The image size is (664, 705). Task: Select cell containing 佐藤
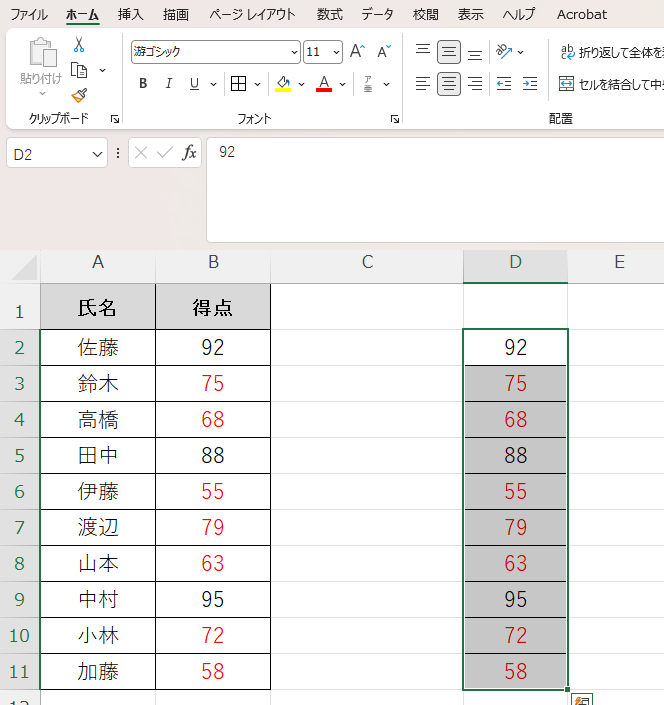[x=98, y=348]
